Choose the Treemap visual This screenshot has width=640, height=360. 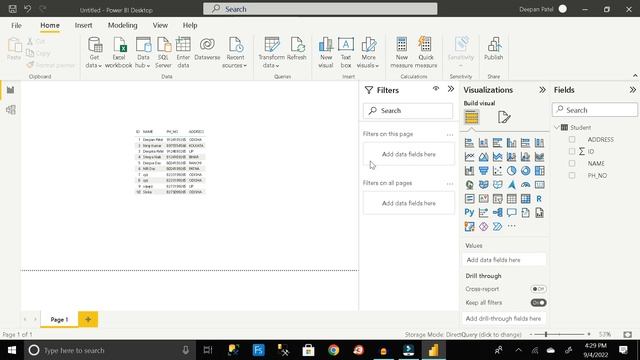click(x=539, y=171)
